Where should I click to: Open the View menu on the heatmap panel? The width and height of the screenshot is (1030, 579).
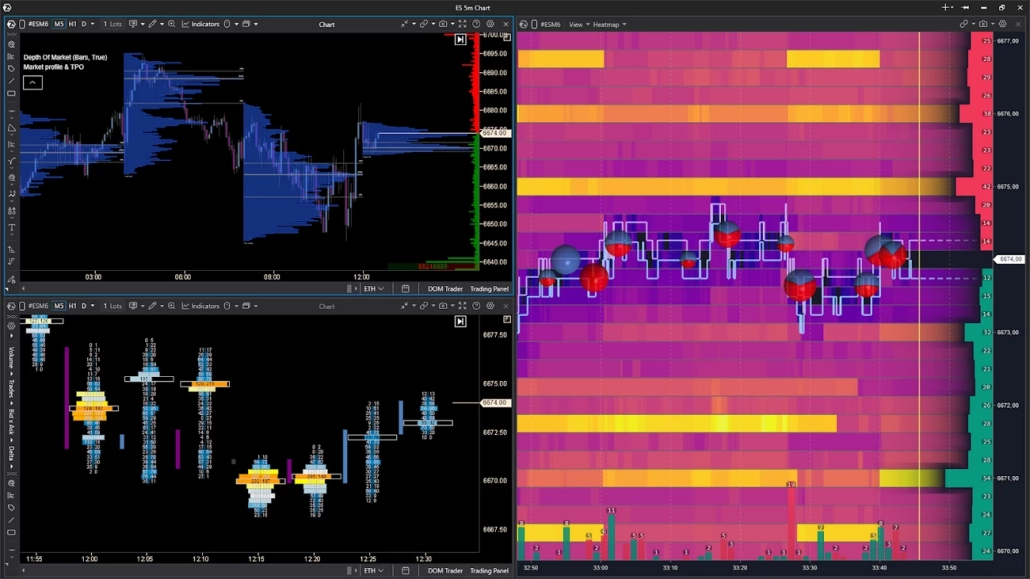point(576,23)
